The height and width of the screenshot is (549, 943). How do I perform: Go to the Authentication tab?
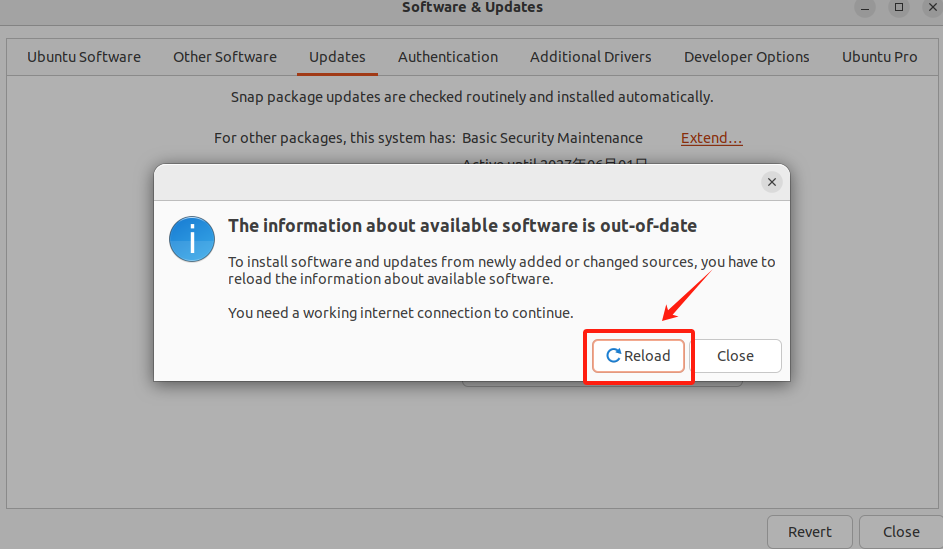pyautogui.click(x=448, y=57)
